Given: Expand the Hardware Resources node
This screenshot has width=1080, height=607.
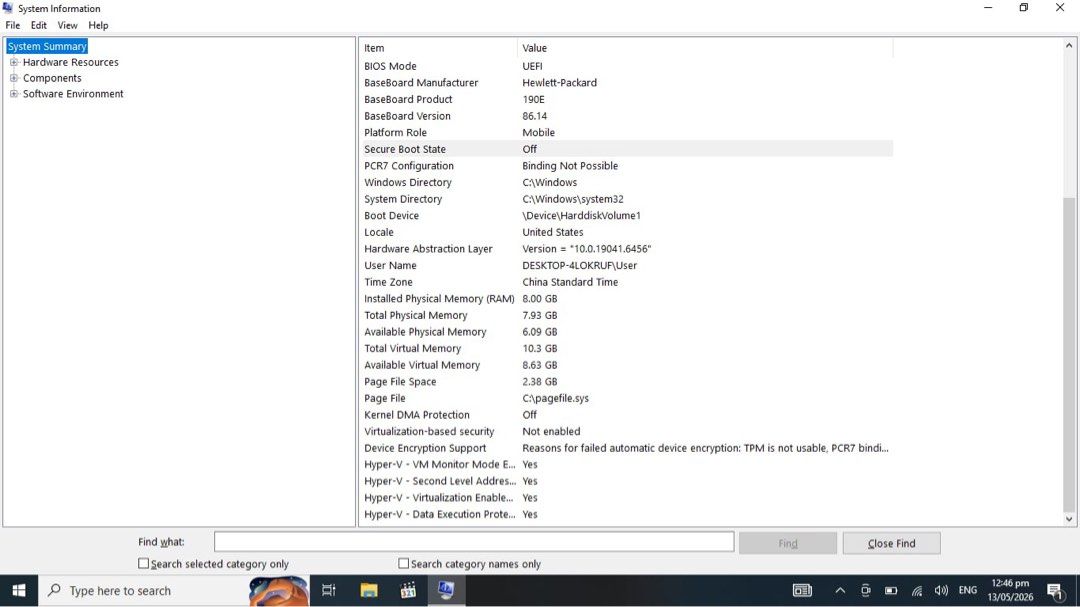Looking at the screenshot, I should click(x=14, y=62).
